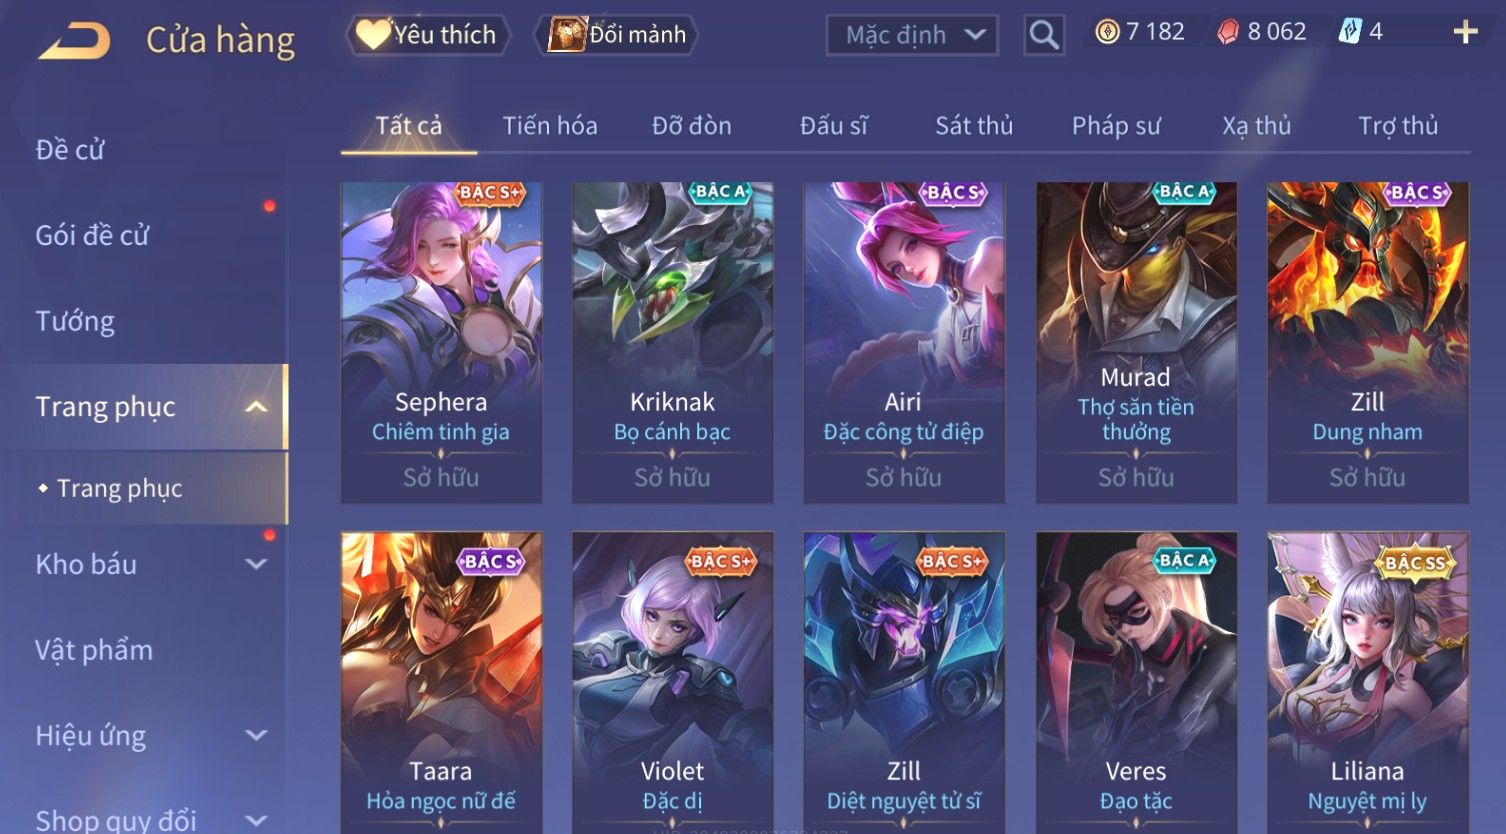Click the gold coin balance icon
The image size is (1506, 834).
[1107, 32]
